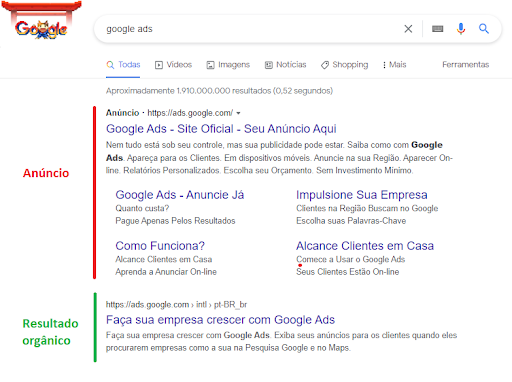Open Google Ads - Site Oficial ad link

221,129
